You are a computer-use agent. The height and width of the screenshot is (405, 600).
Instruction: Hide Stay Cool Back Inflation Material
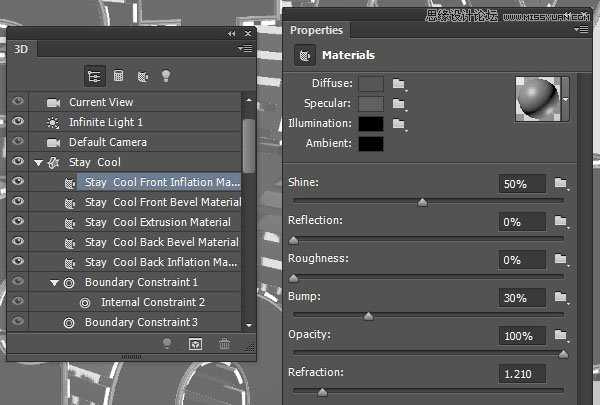pos(18,261)
